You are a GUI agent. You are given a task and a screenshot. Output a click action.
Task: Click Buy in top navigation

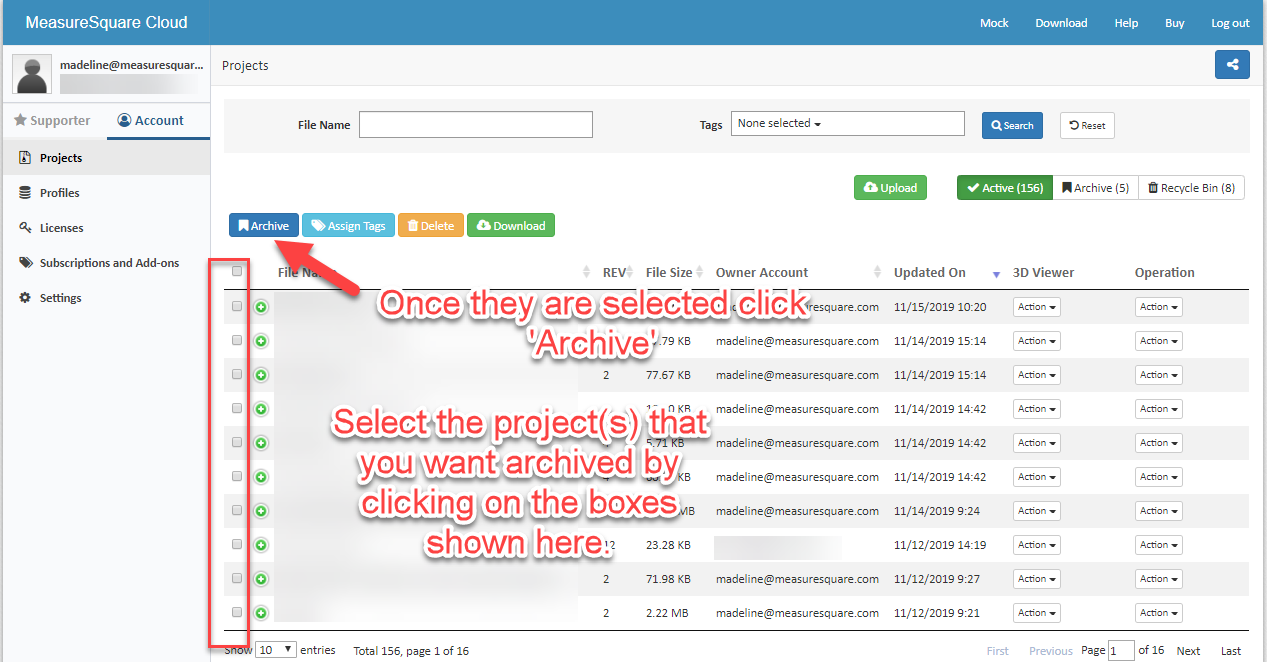tap(1175, 23)
